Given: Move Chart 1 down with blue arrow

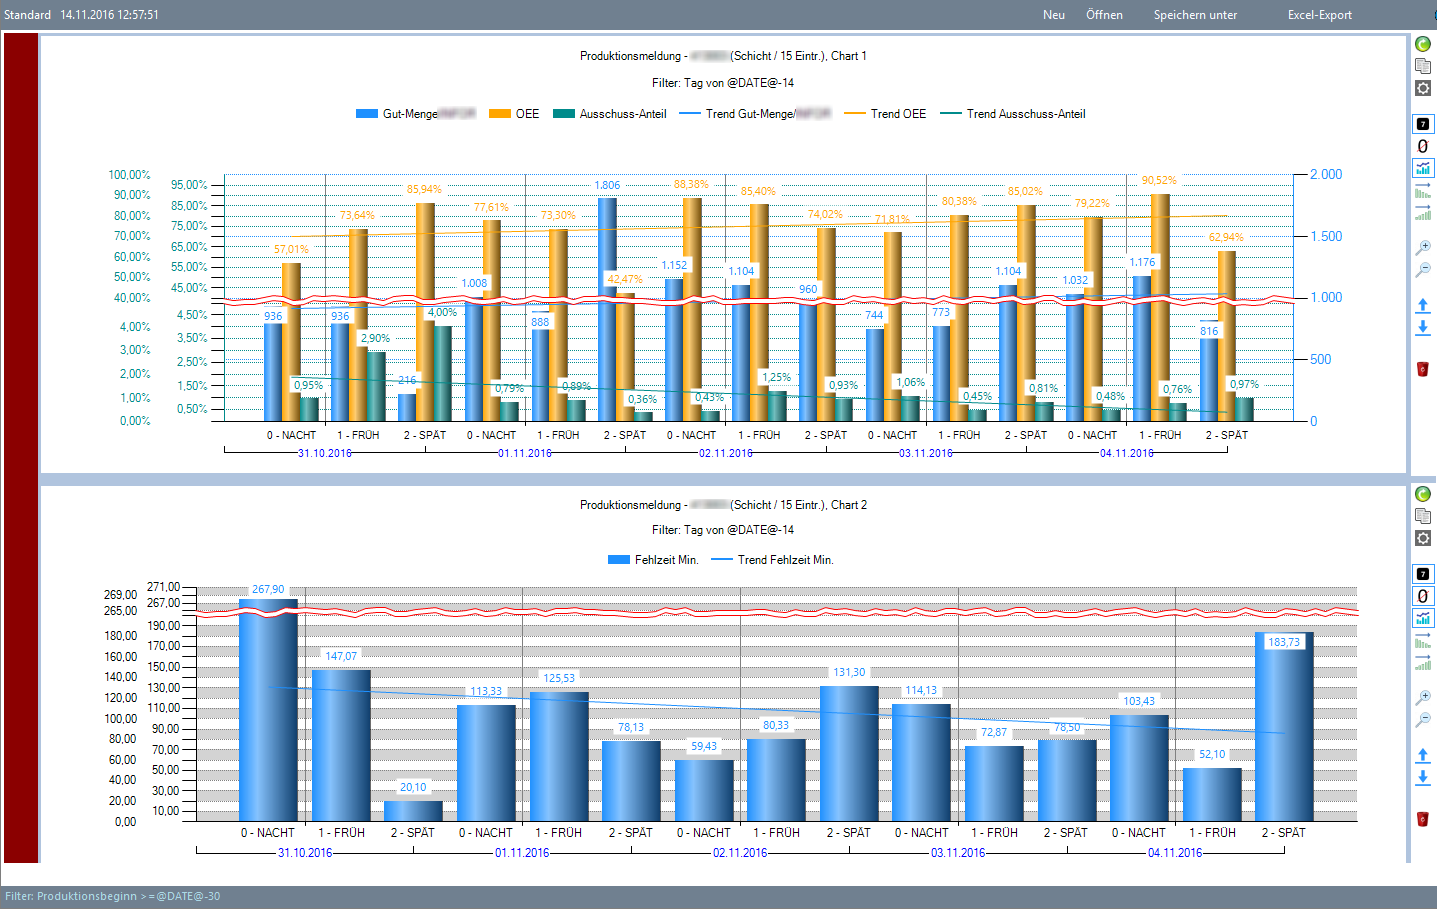Looking at the screenshot, I should coord(1423,327).
